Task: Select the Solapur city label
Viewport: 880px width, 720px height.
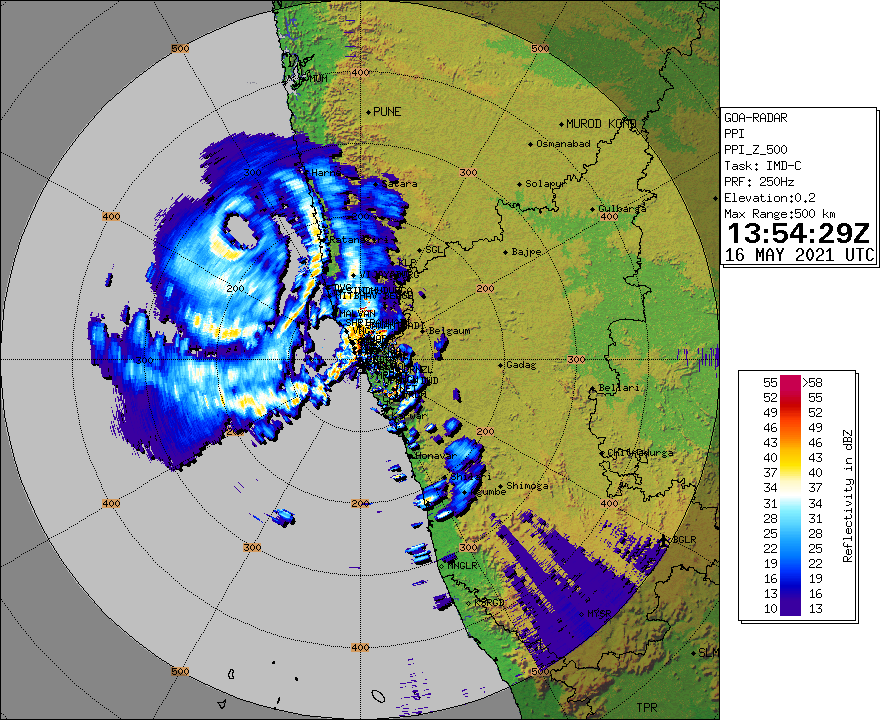Action: coord(544,184)
